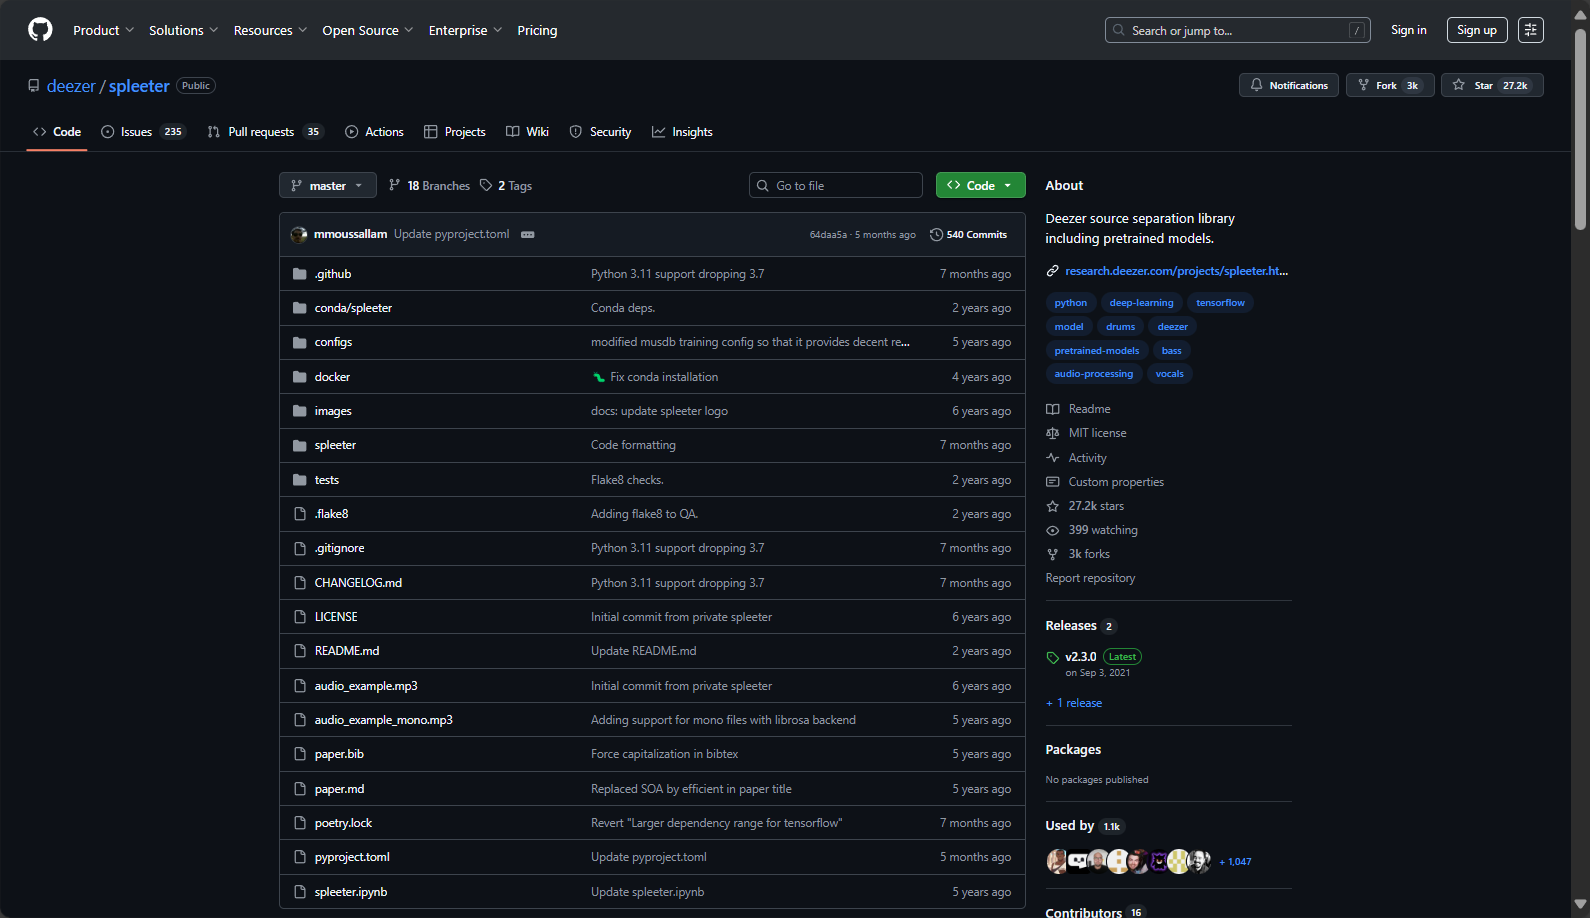Image resolution: width=1590 pixels, height=918 pixels.
Task: Open the configs folder
Action: click(333, 342)
